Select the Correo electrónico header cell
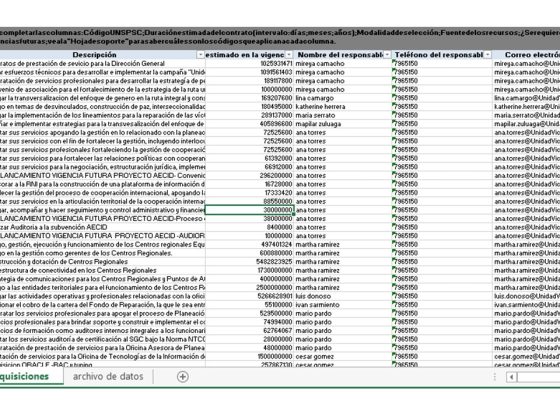 click(x=526, y=55)
